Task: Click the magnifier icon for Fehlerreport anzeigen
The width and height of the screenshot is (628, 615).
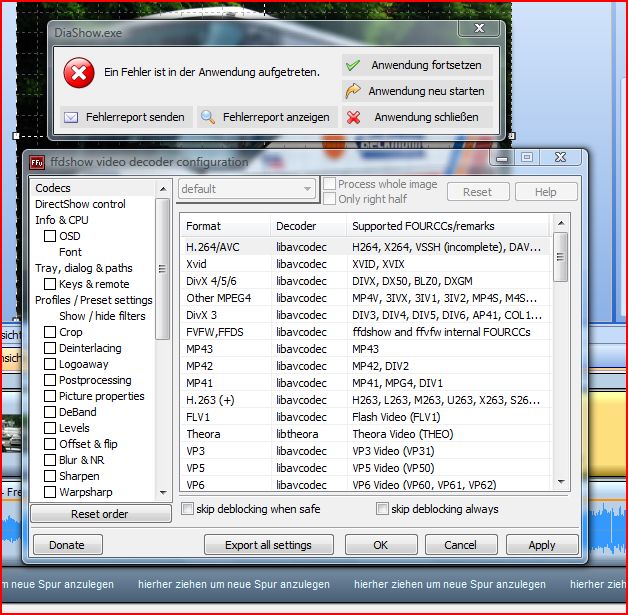Action: 208,117
